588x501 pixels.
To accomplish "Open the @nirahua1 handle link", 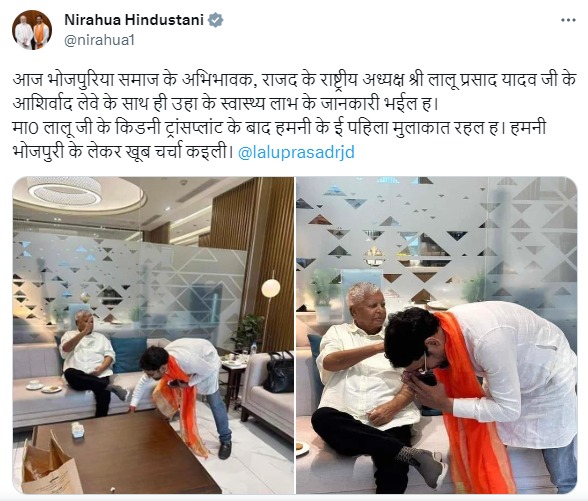I will click(x=99, y=40).
